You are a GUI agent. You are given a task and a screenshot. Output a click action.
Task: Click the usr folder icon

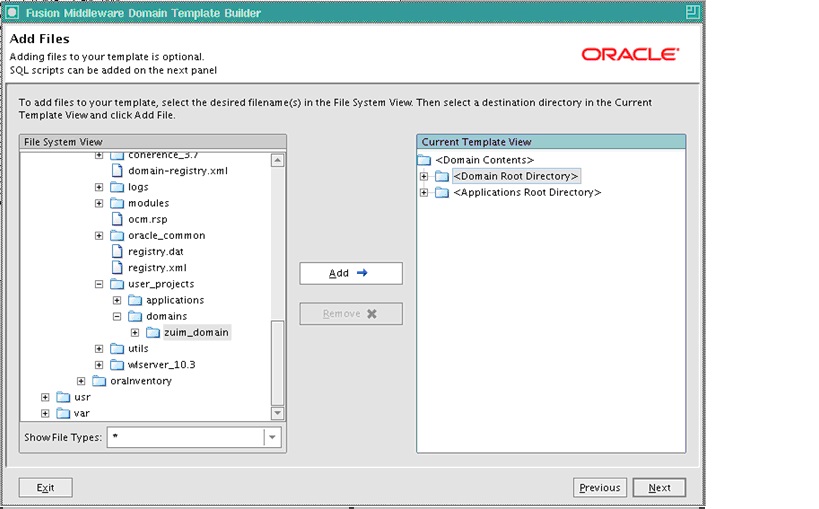click(x=63, y=398)
